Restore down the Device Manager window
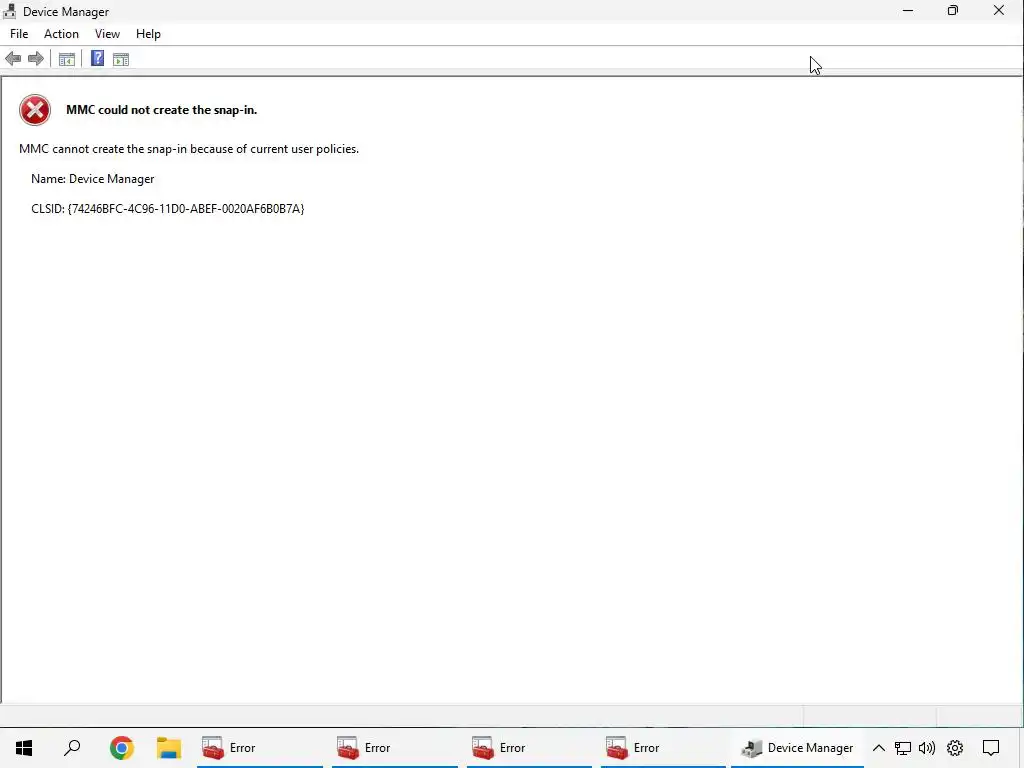Image resolution: width=1024 pixels, height=768 pixels. pos(953,10)
